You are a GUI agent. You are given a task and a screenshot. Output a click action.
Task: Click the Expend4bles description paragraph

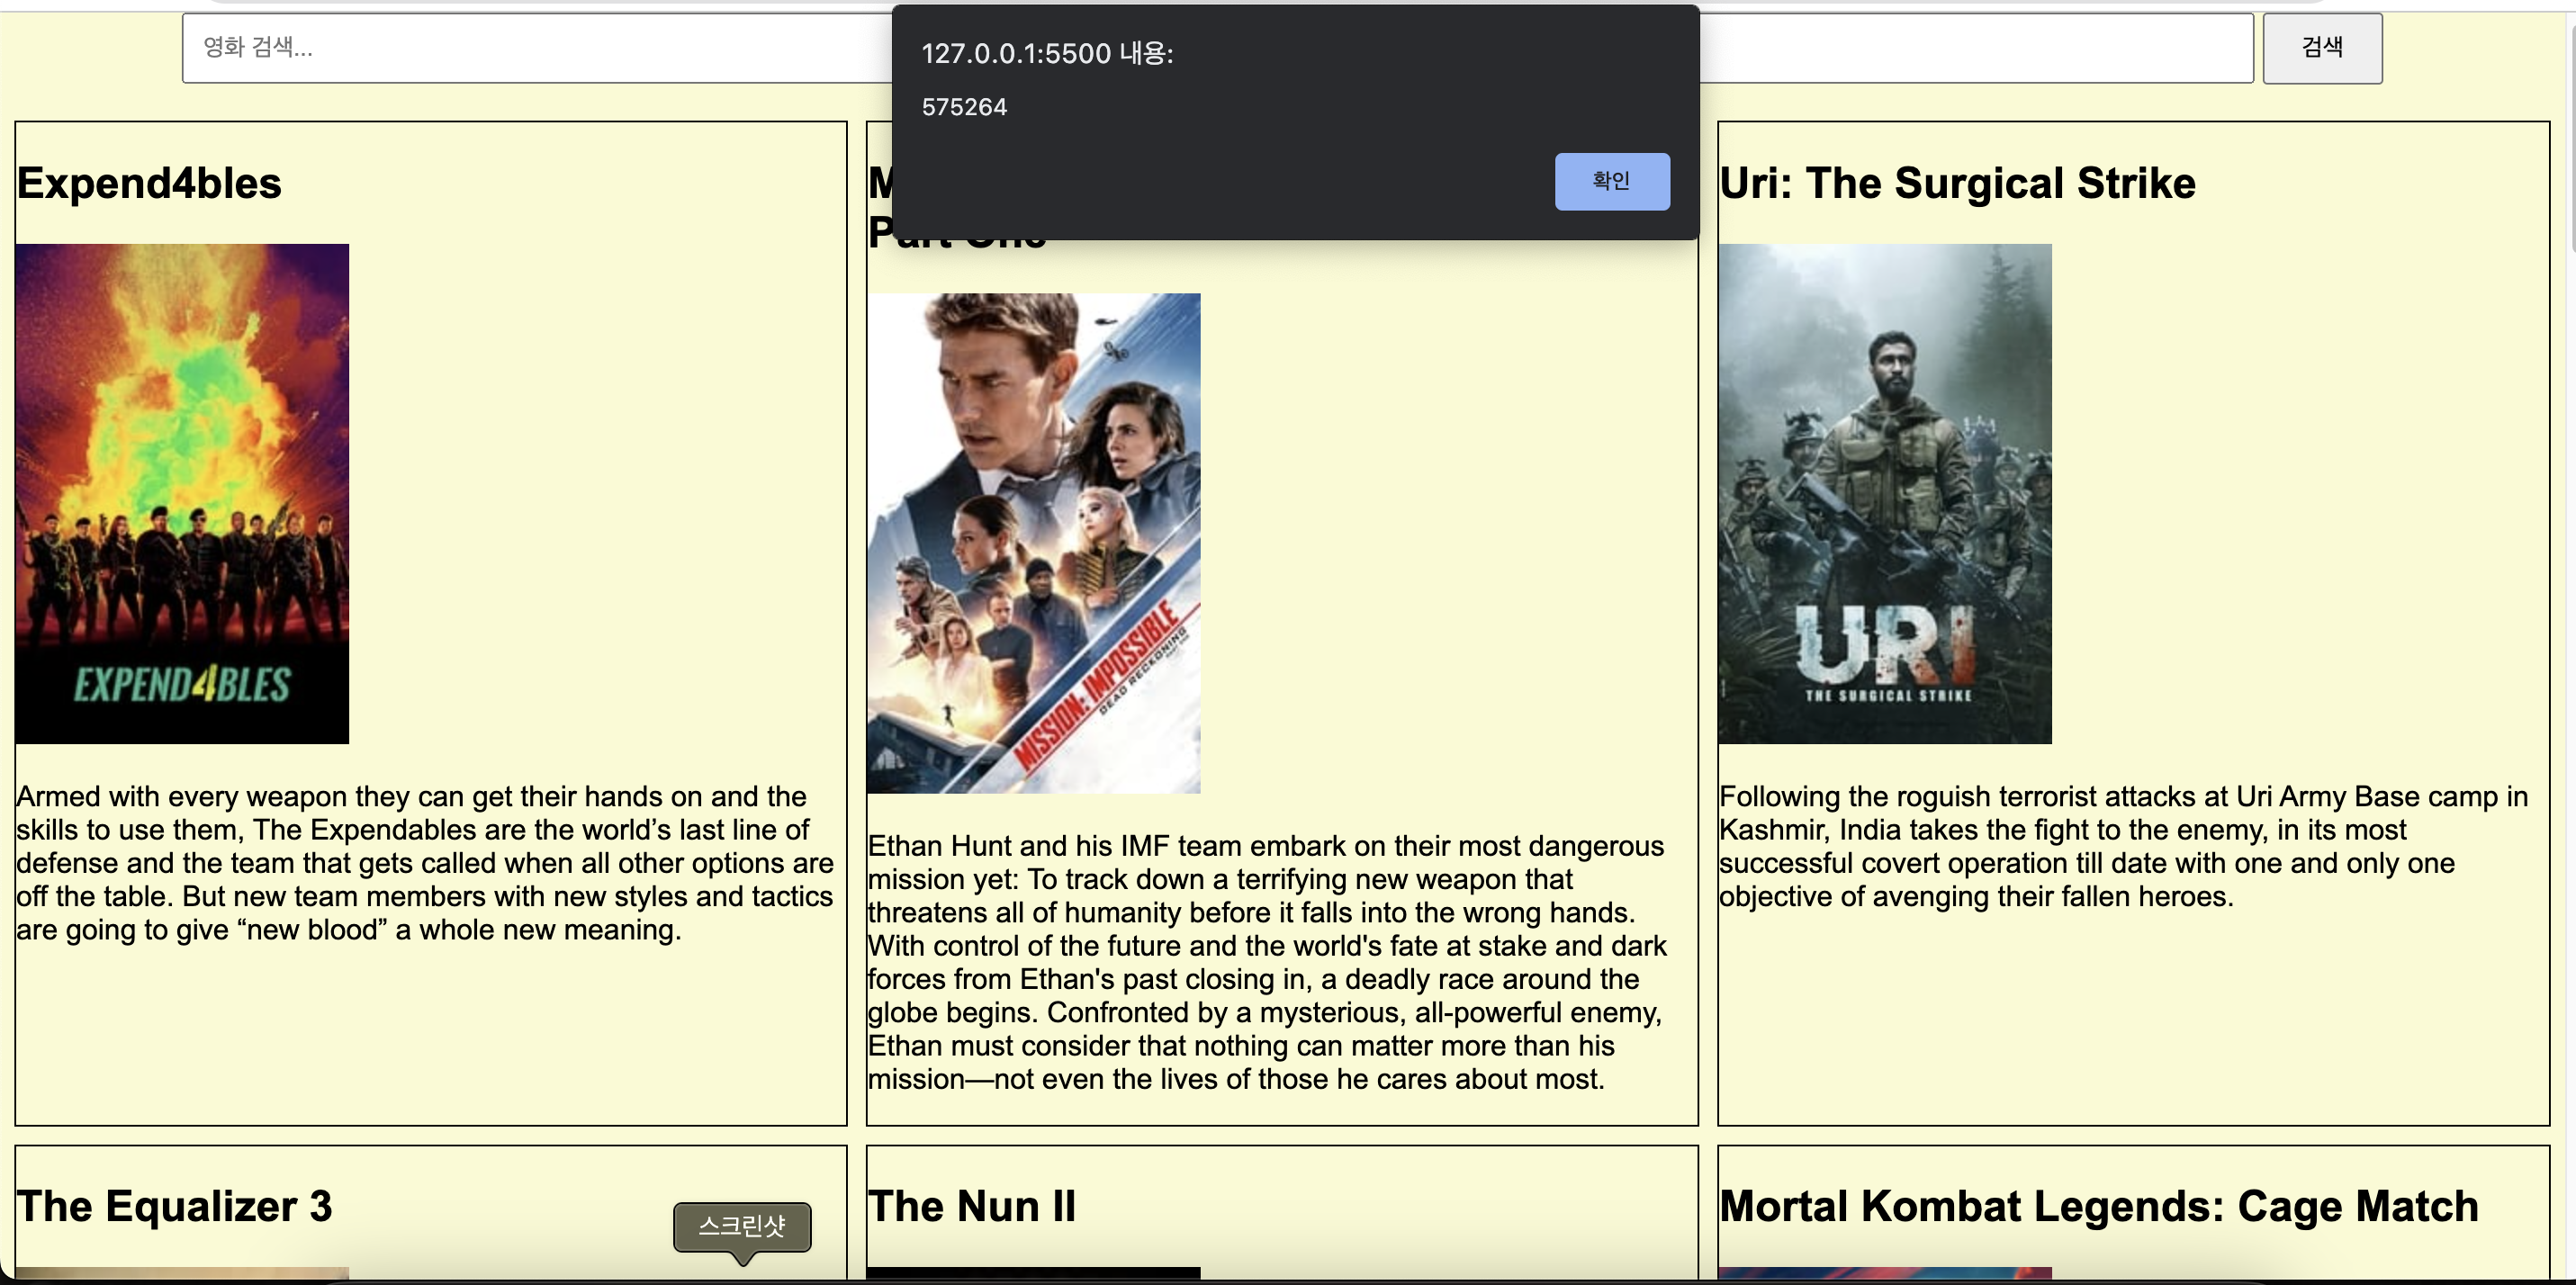tap(424, 863)
